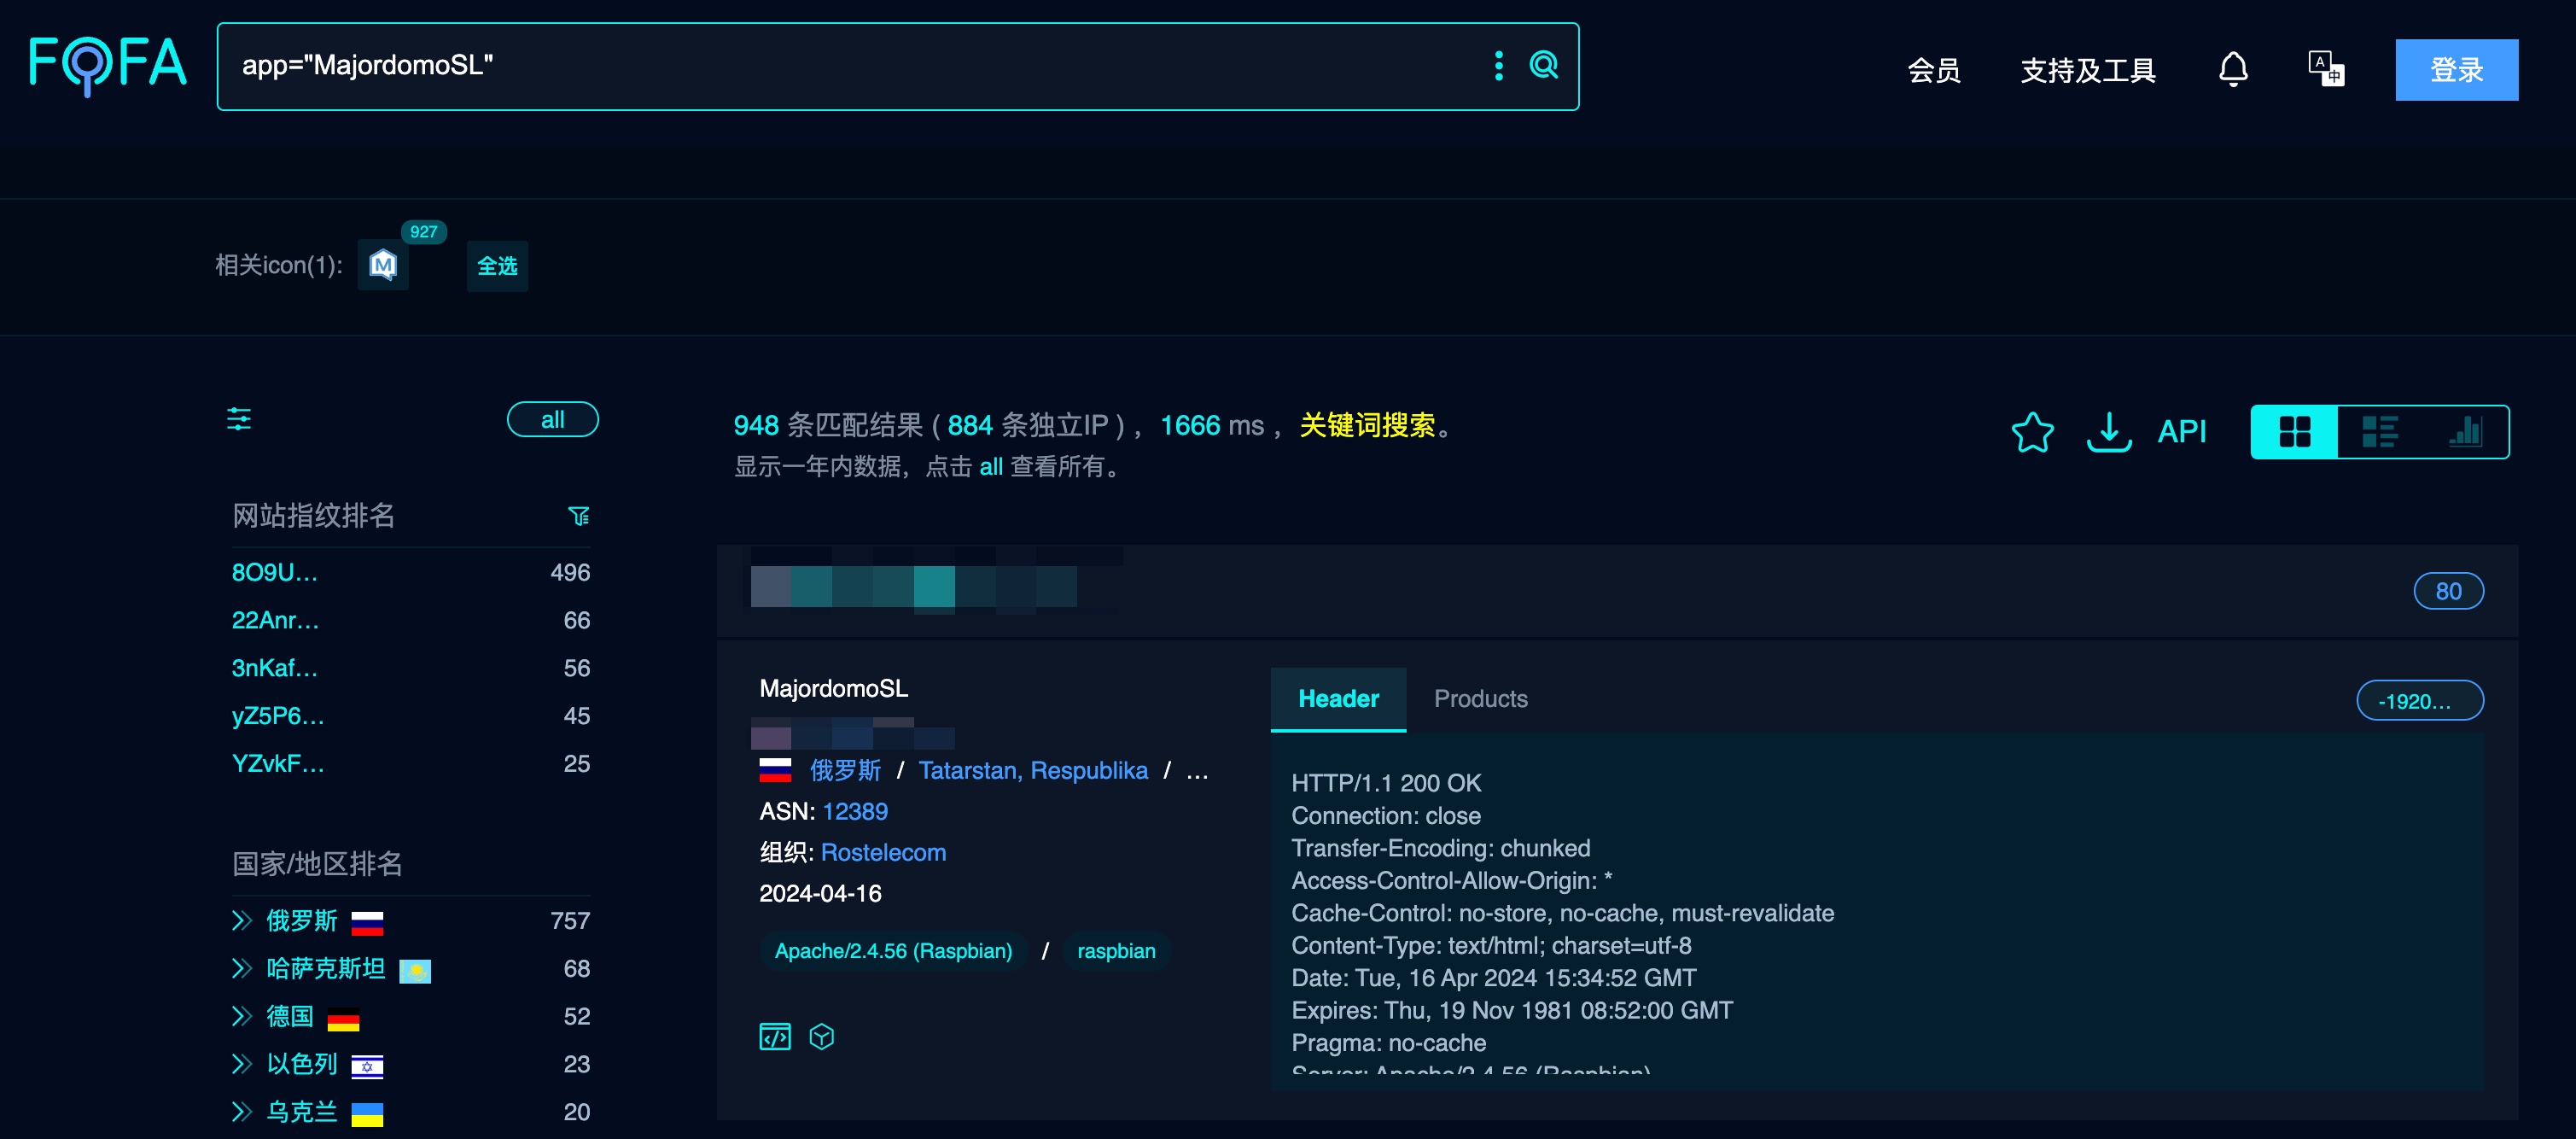Expand the 德国 country entry
The width and height of the screenshot is (2576, 1139).
click(241, 1017)
